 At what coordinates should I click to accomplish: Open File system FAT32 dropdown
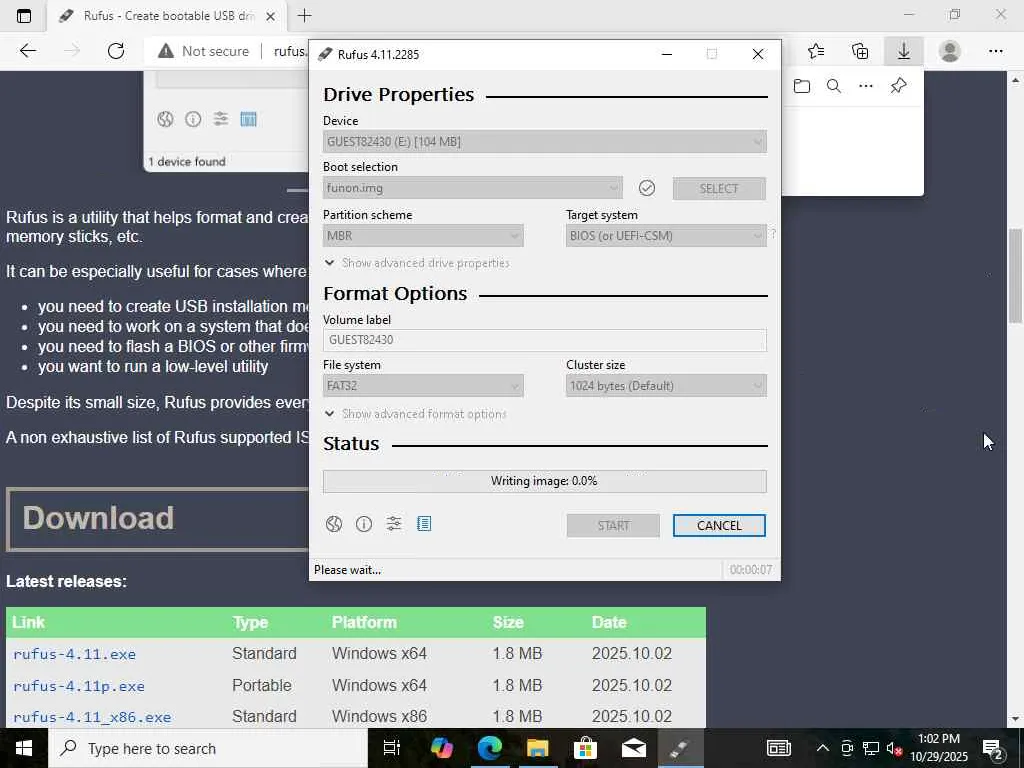423,386
